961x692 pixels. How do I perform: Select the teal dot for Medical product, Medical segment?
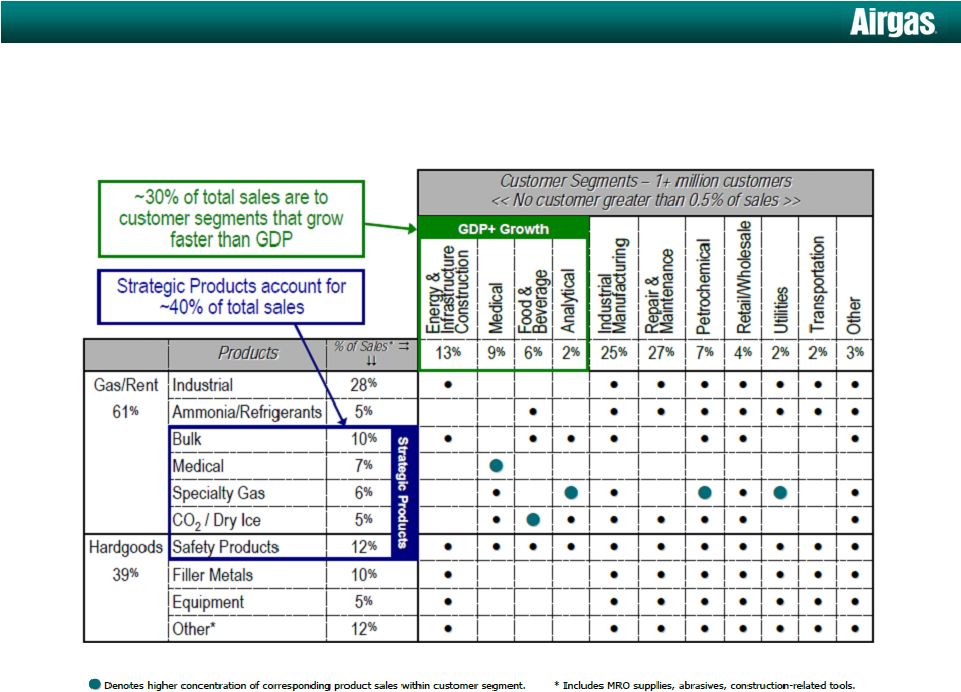496,466
